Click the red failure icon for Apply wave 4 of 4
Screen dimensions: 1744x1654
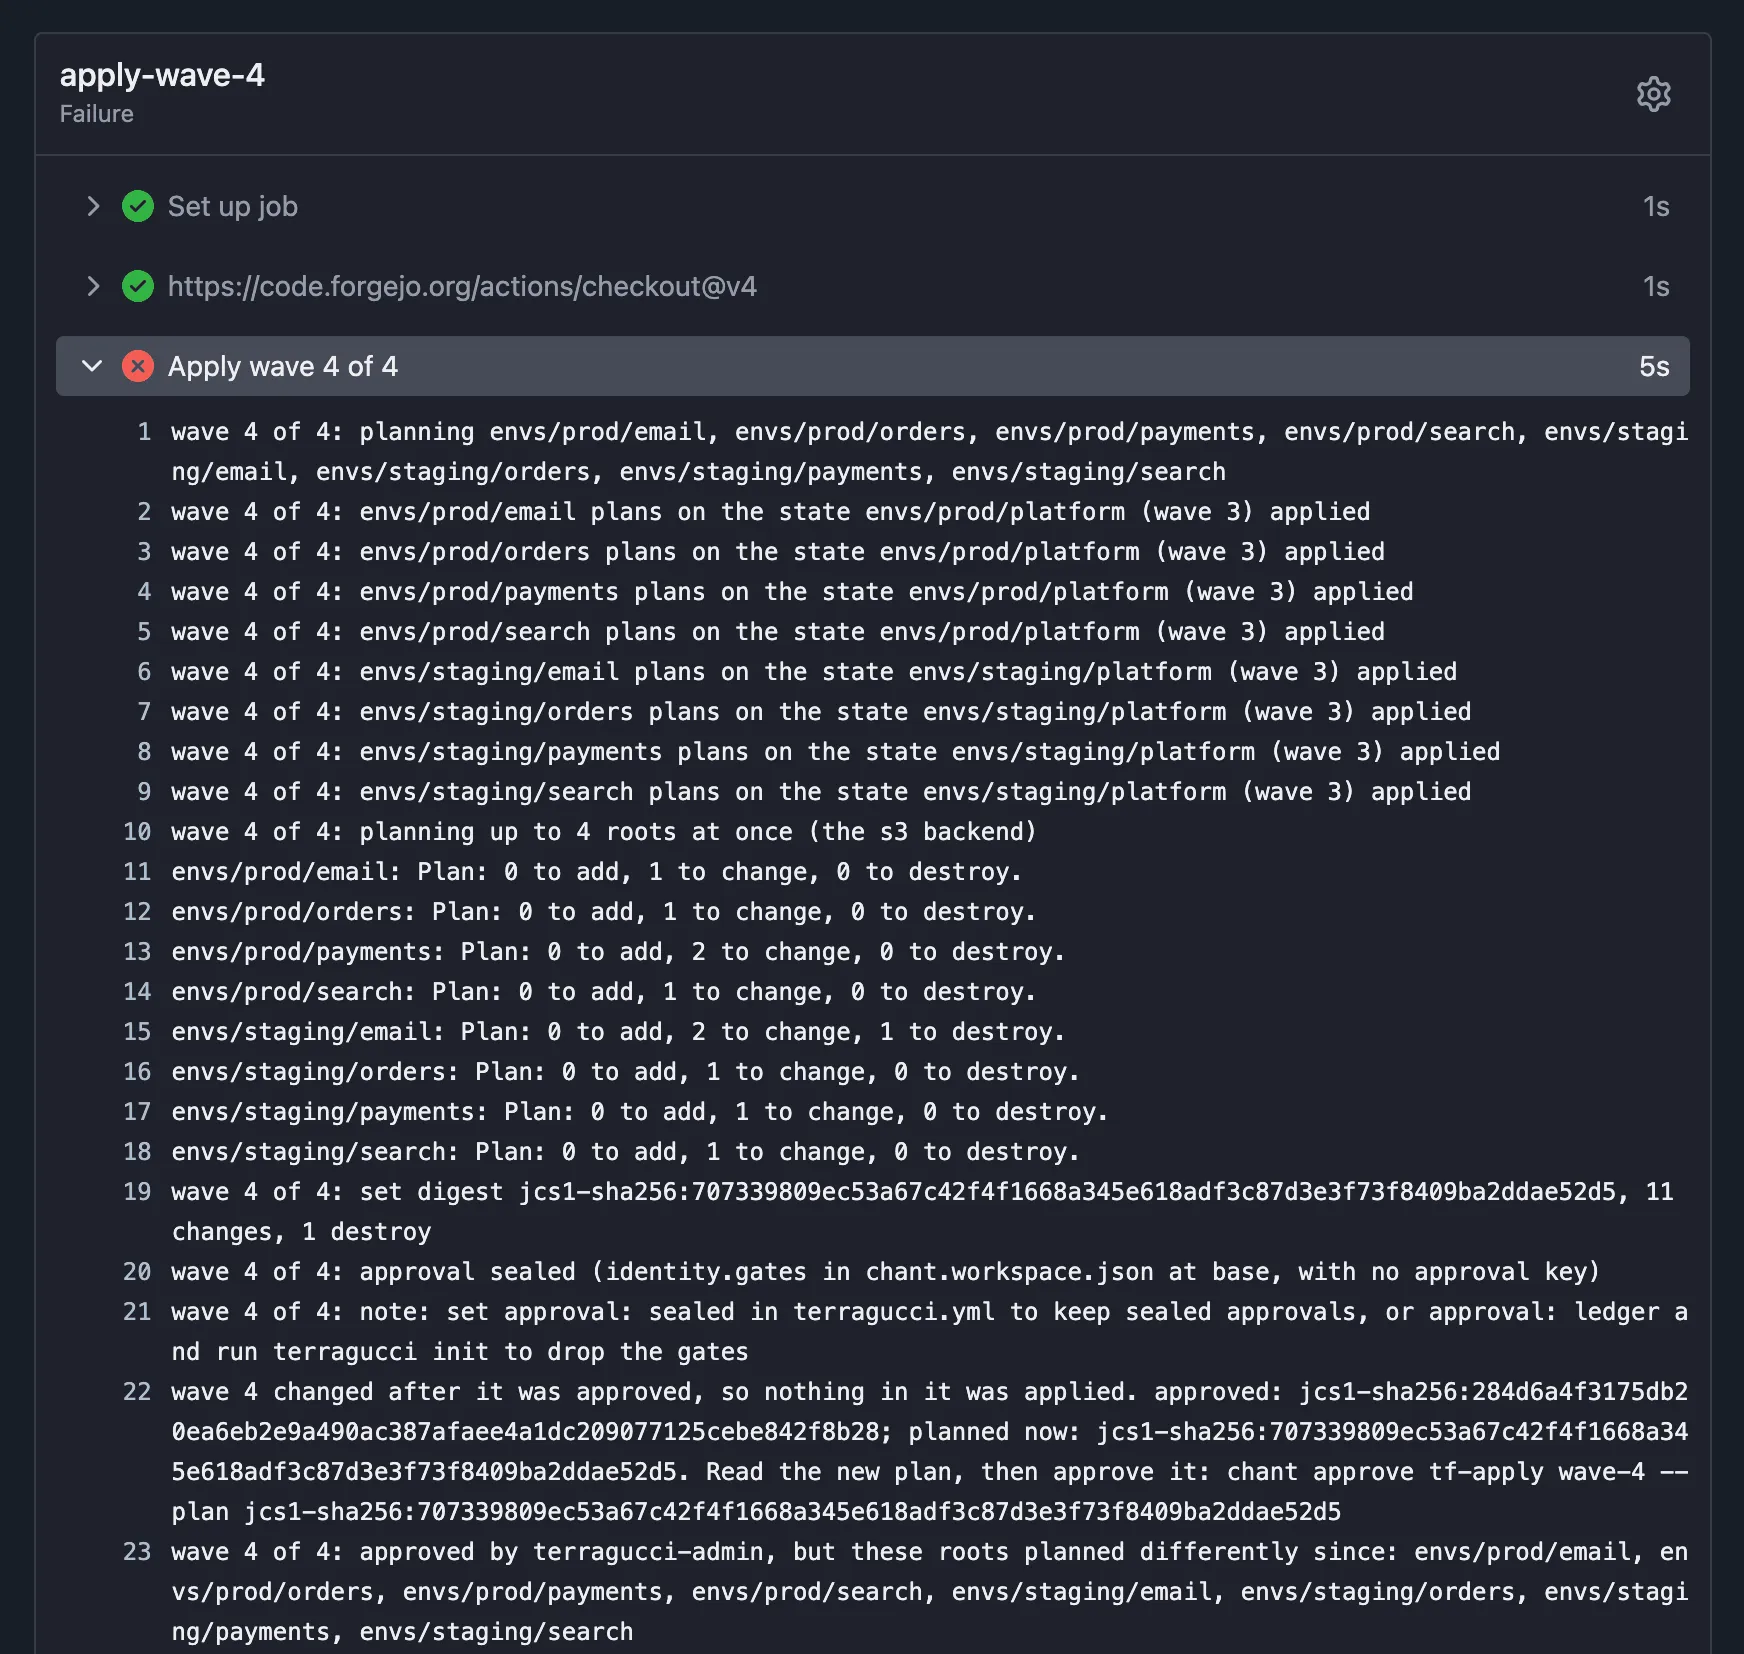click(138, 366)
